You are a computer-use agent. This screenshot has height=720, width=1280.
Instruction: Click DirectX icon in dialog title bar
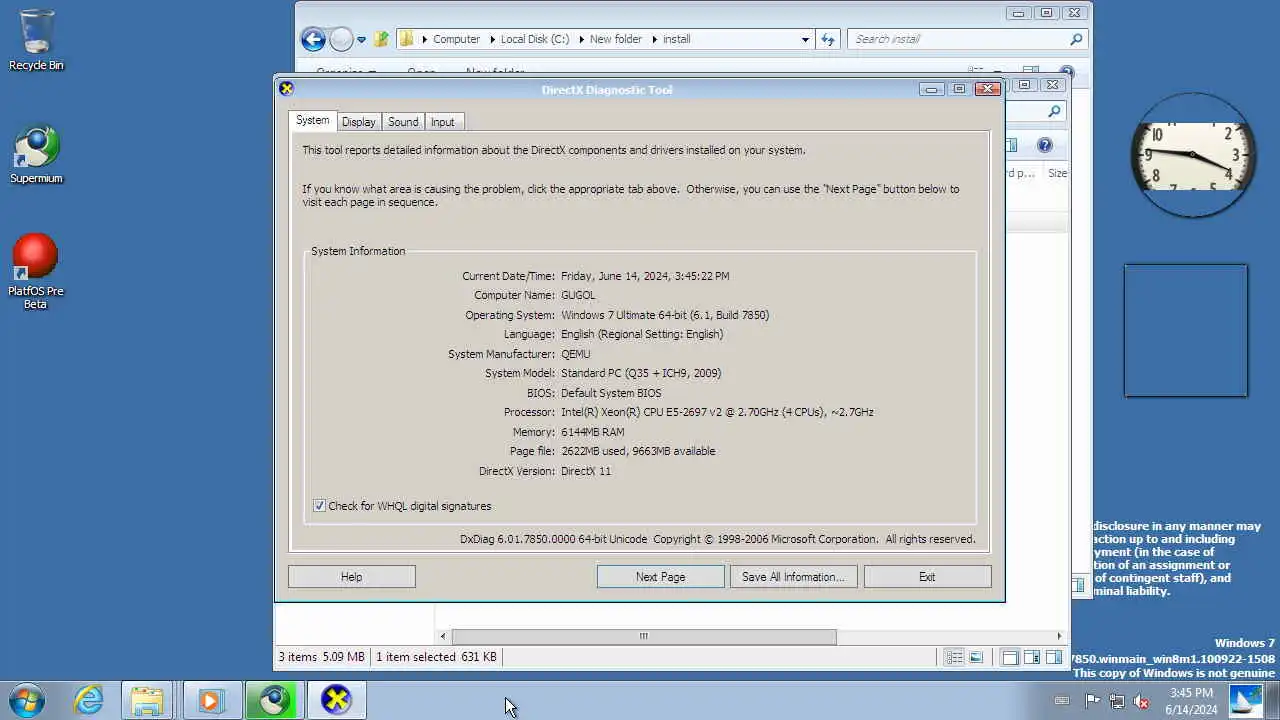coord(286,89)
